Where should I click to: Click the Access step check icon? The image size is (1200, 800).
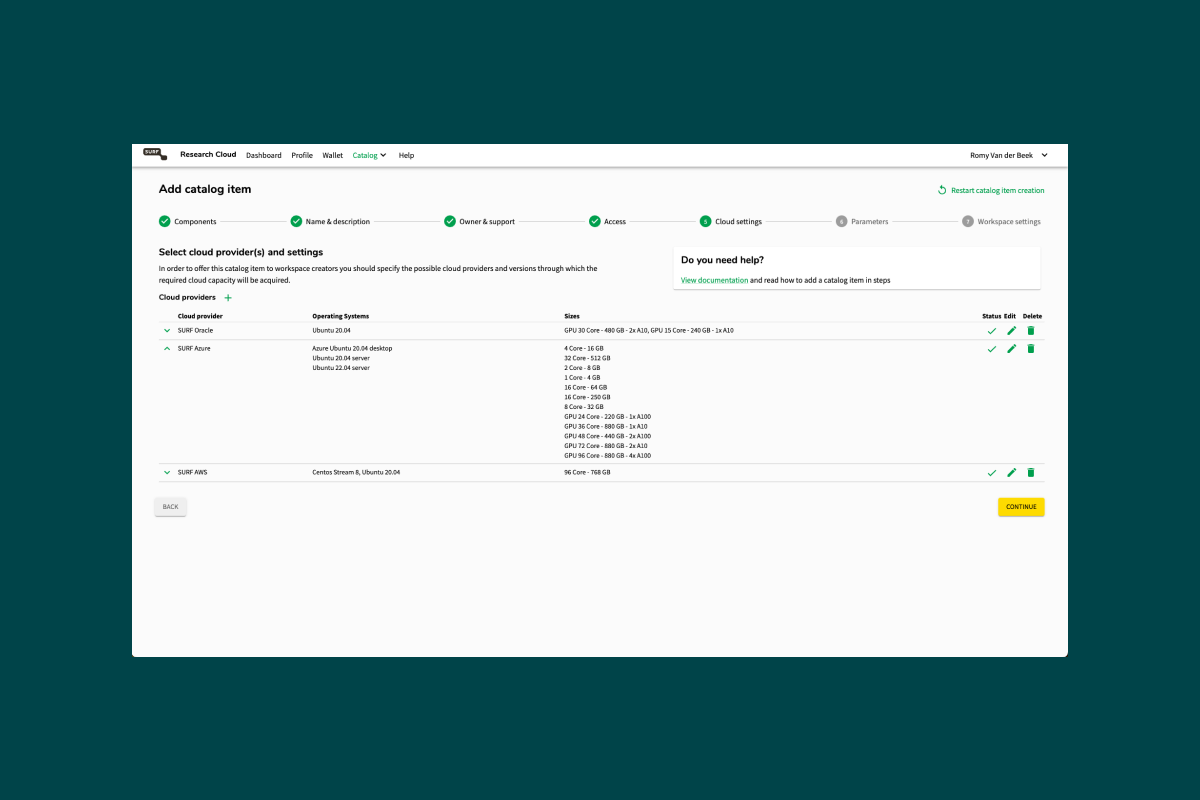594,221
